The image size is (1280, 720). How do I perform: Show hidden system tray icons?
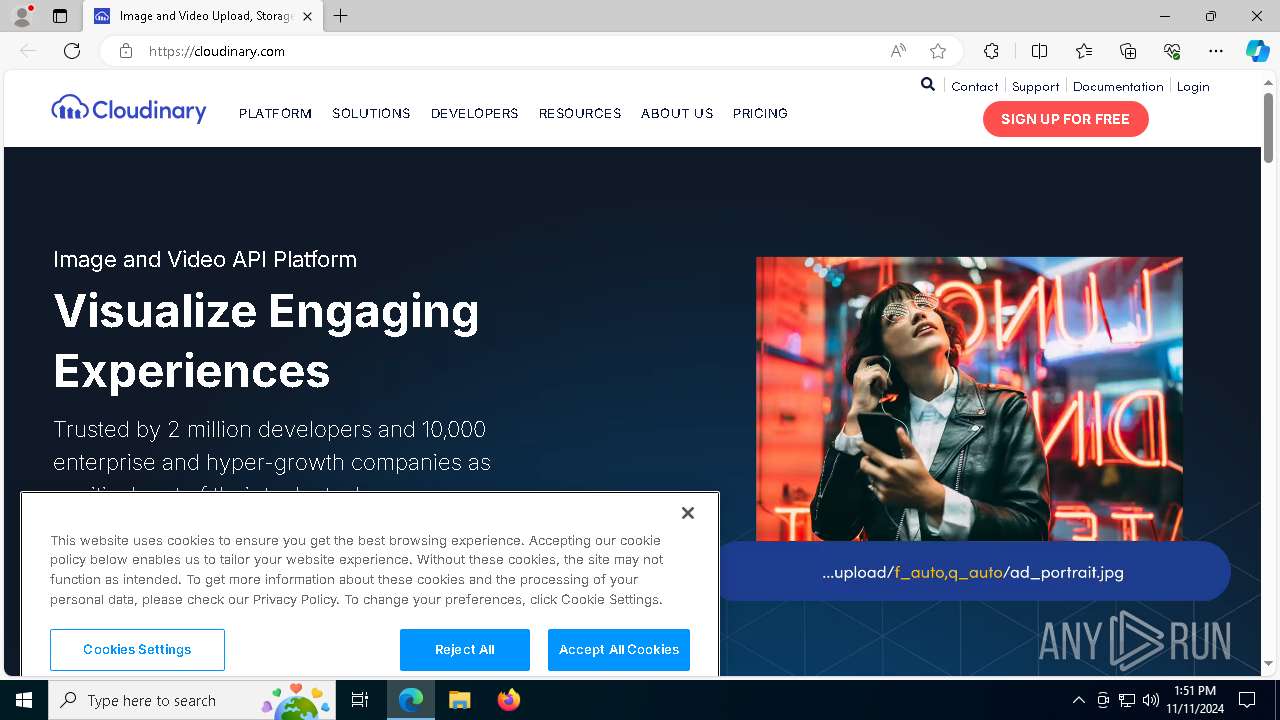tap(1078, 700)
